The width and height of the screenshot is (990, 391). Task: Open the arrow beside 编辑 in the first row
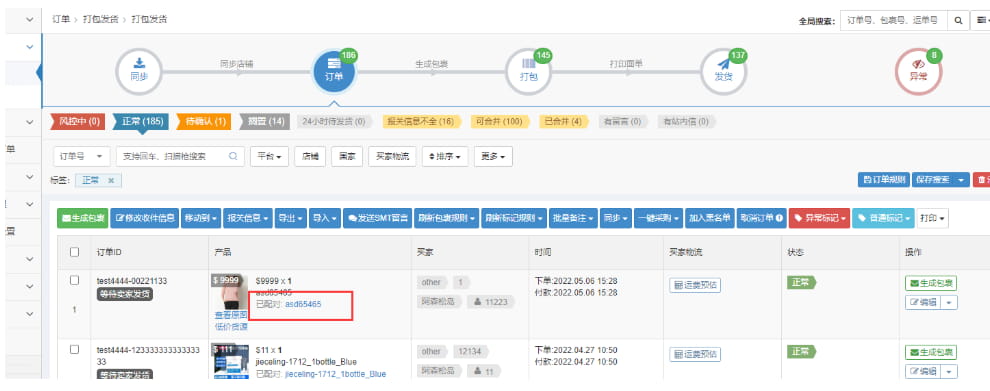click(950, 303)
